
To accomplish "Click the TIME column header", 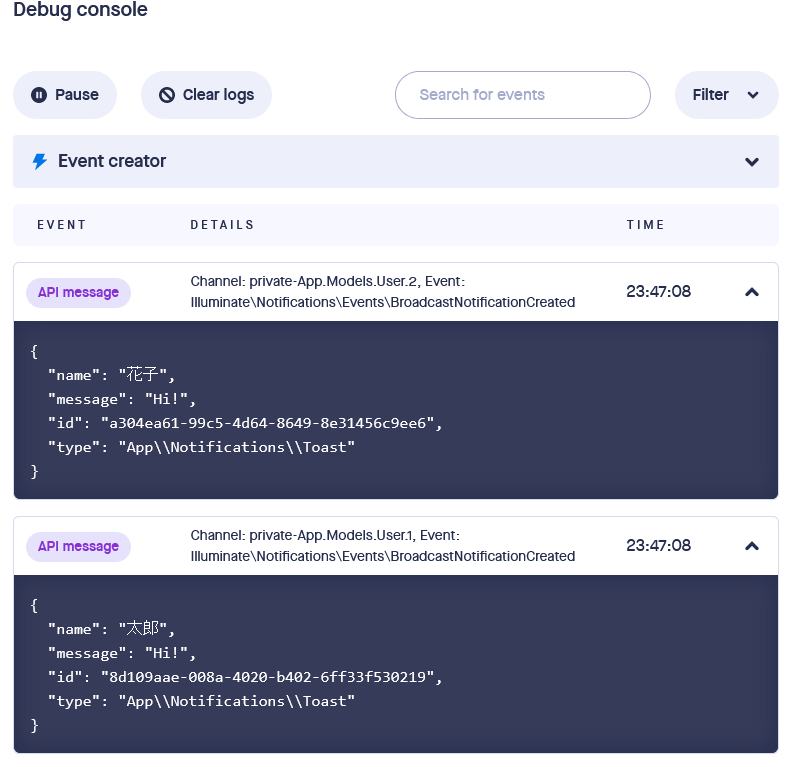I will (645, 225).
